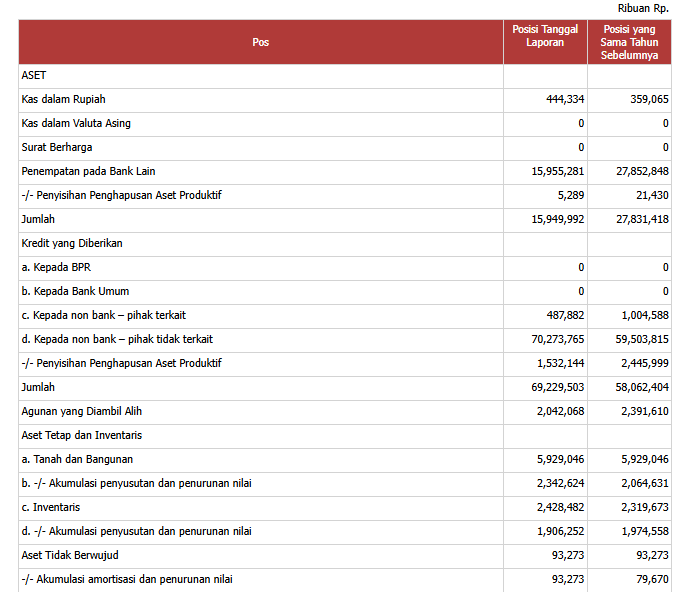
Task: Select 'c. Kepada non bank – pihak terkait'
Action: [104, 315]
